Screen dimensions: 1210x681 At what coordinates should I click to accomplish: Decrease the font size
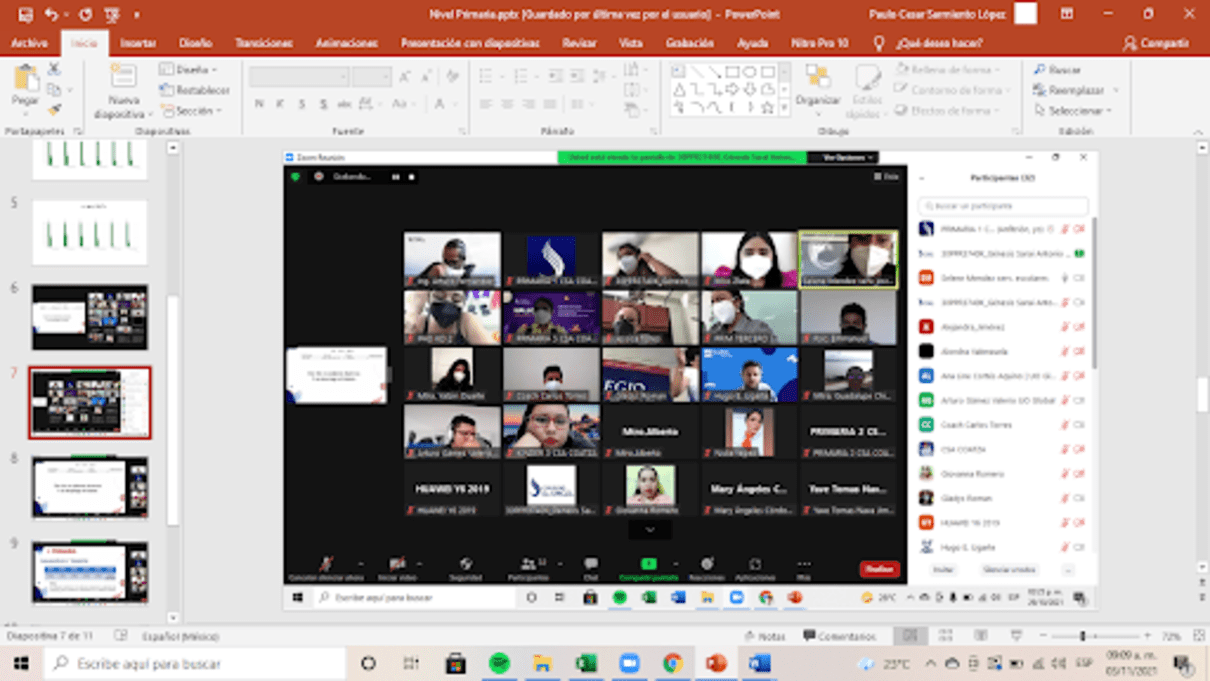coord(427,77)
